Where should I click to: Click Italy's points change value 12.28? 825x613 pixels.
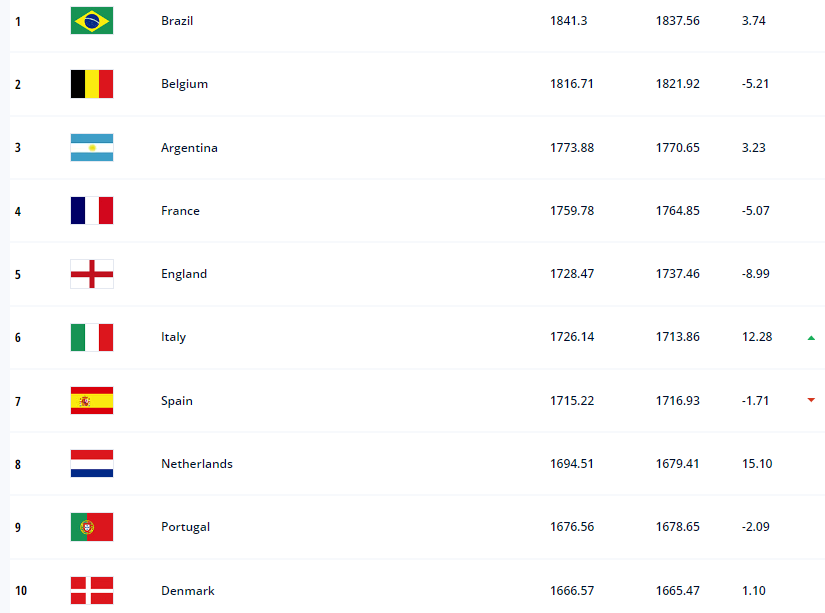pos(757,337)
